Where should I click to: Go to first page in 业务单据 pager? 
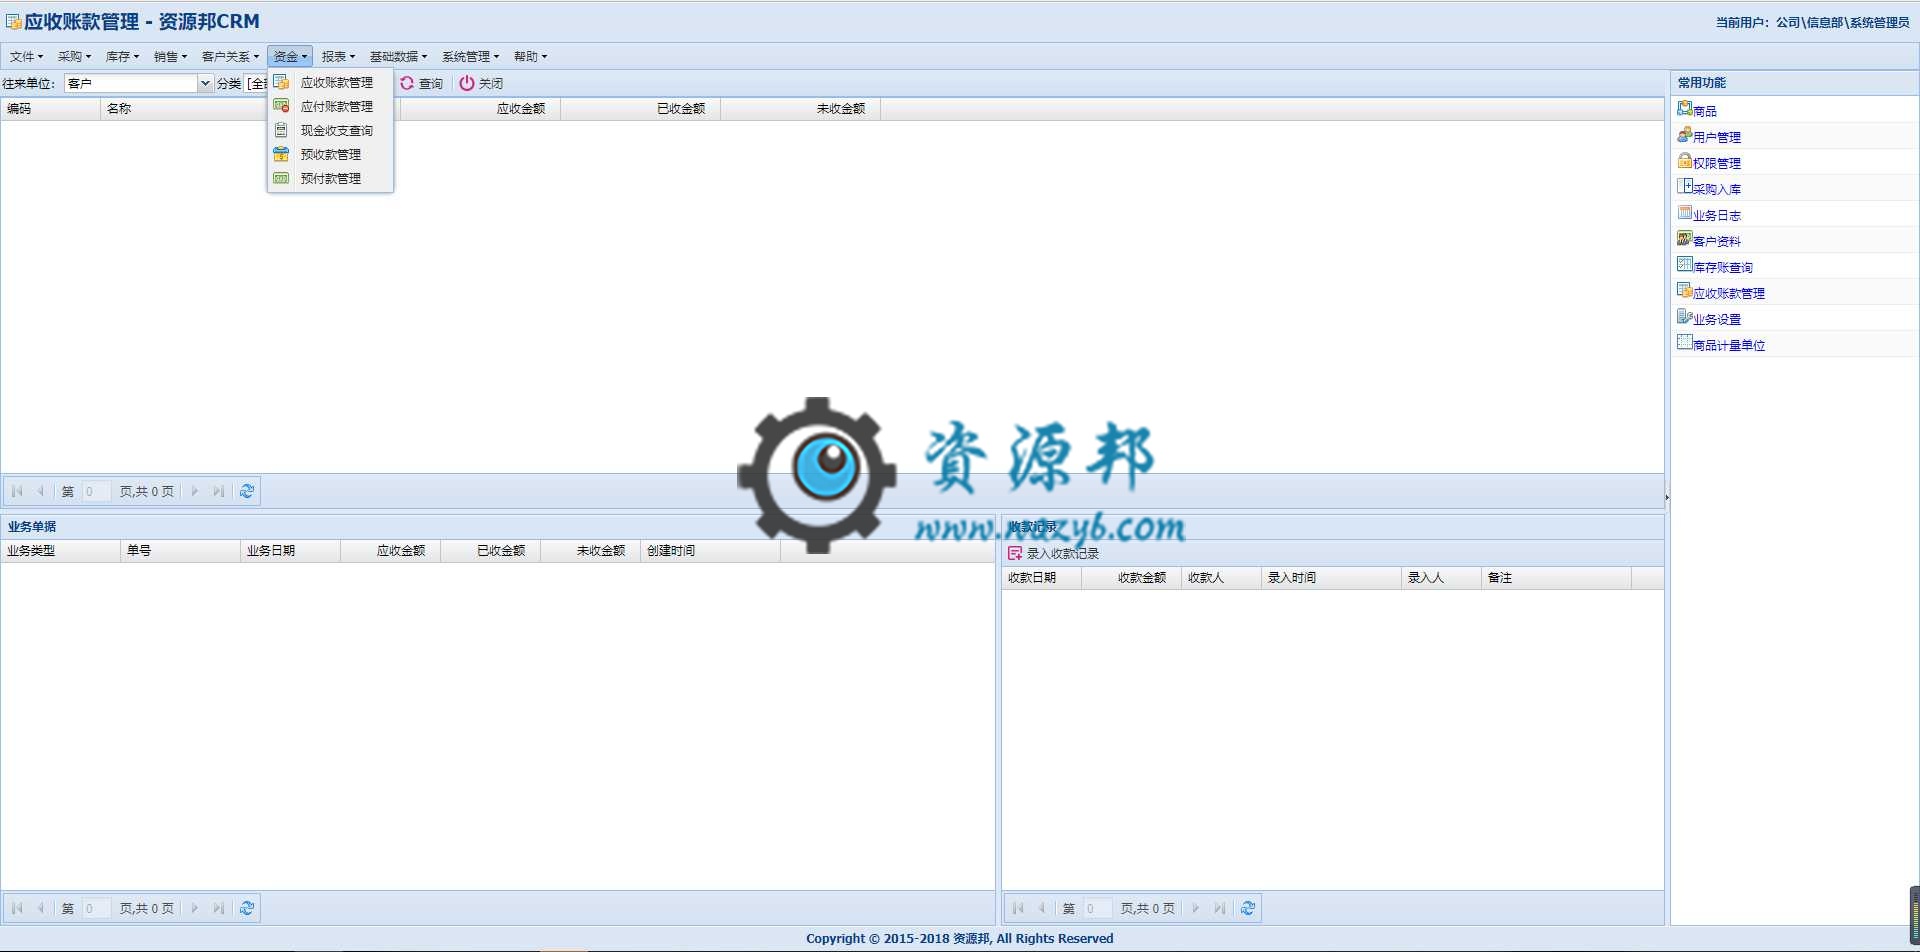pos(17,908)
